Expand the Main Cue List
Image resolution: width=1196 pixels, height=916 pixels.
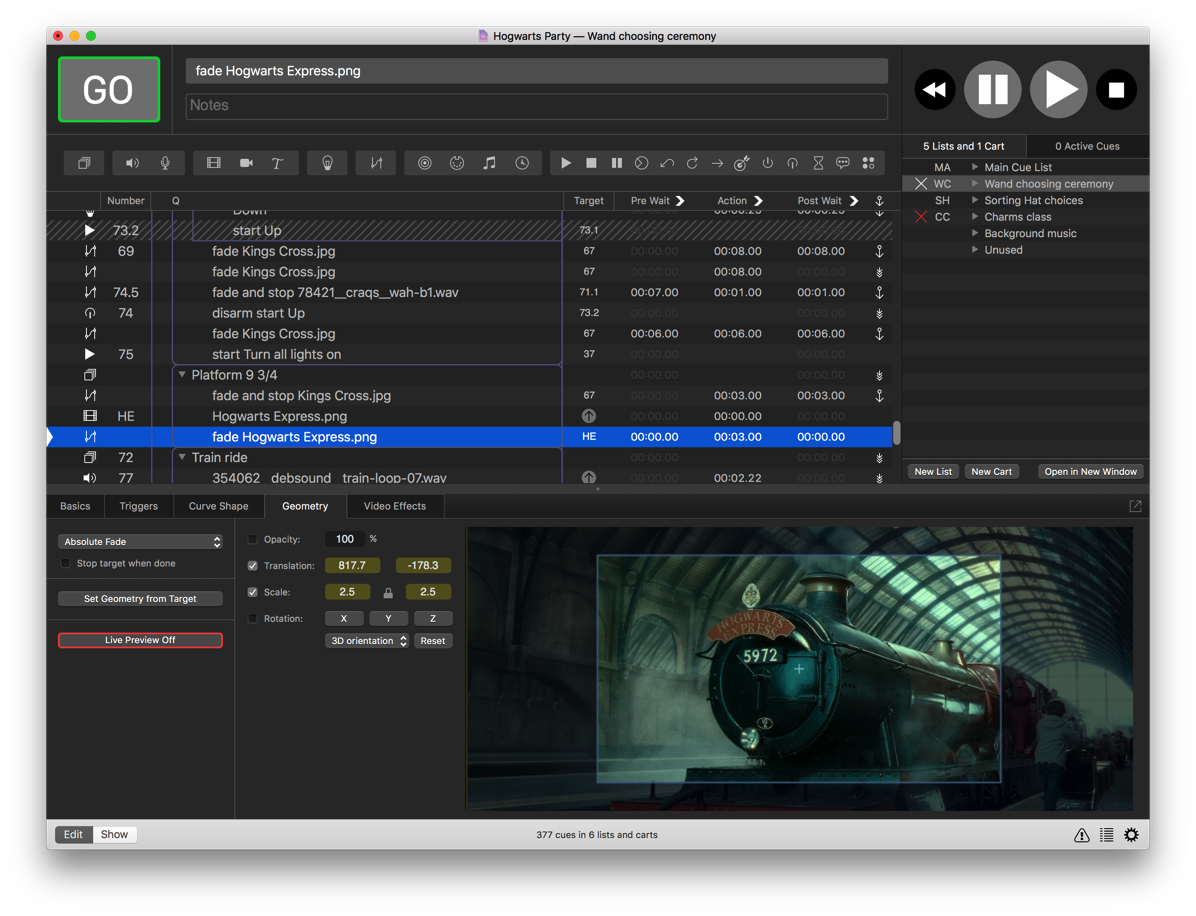(975, 167)
